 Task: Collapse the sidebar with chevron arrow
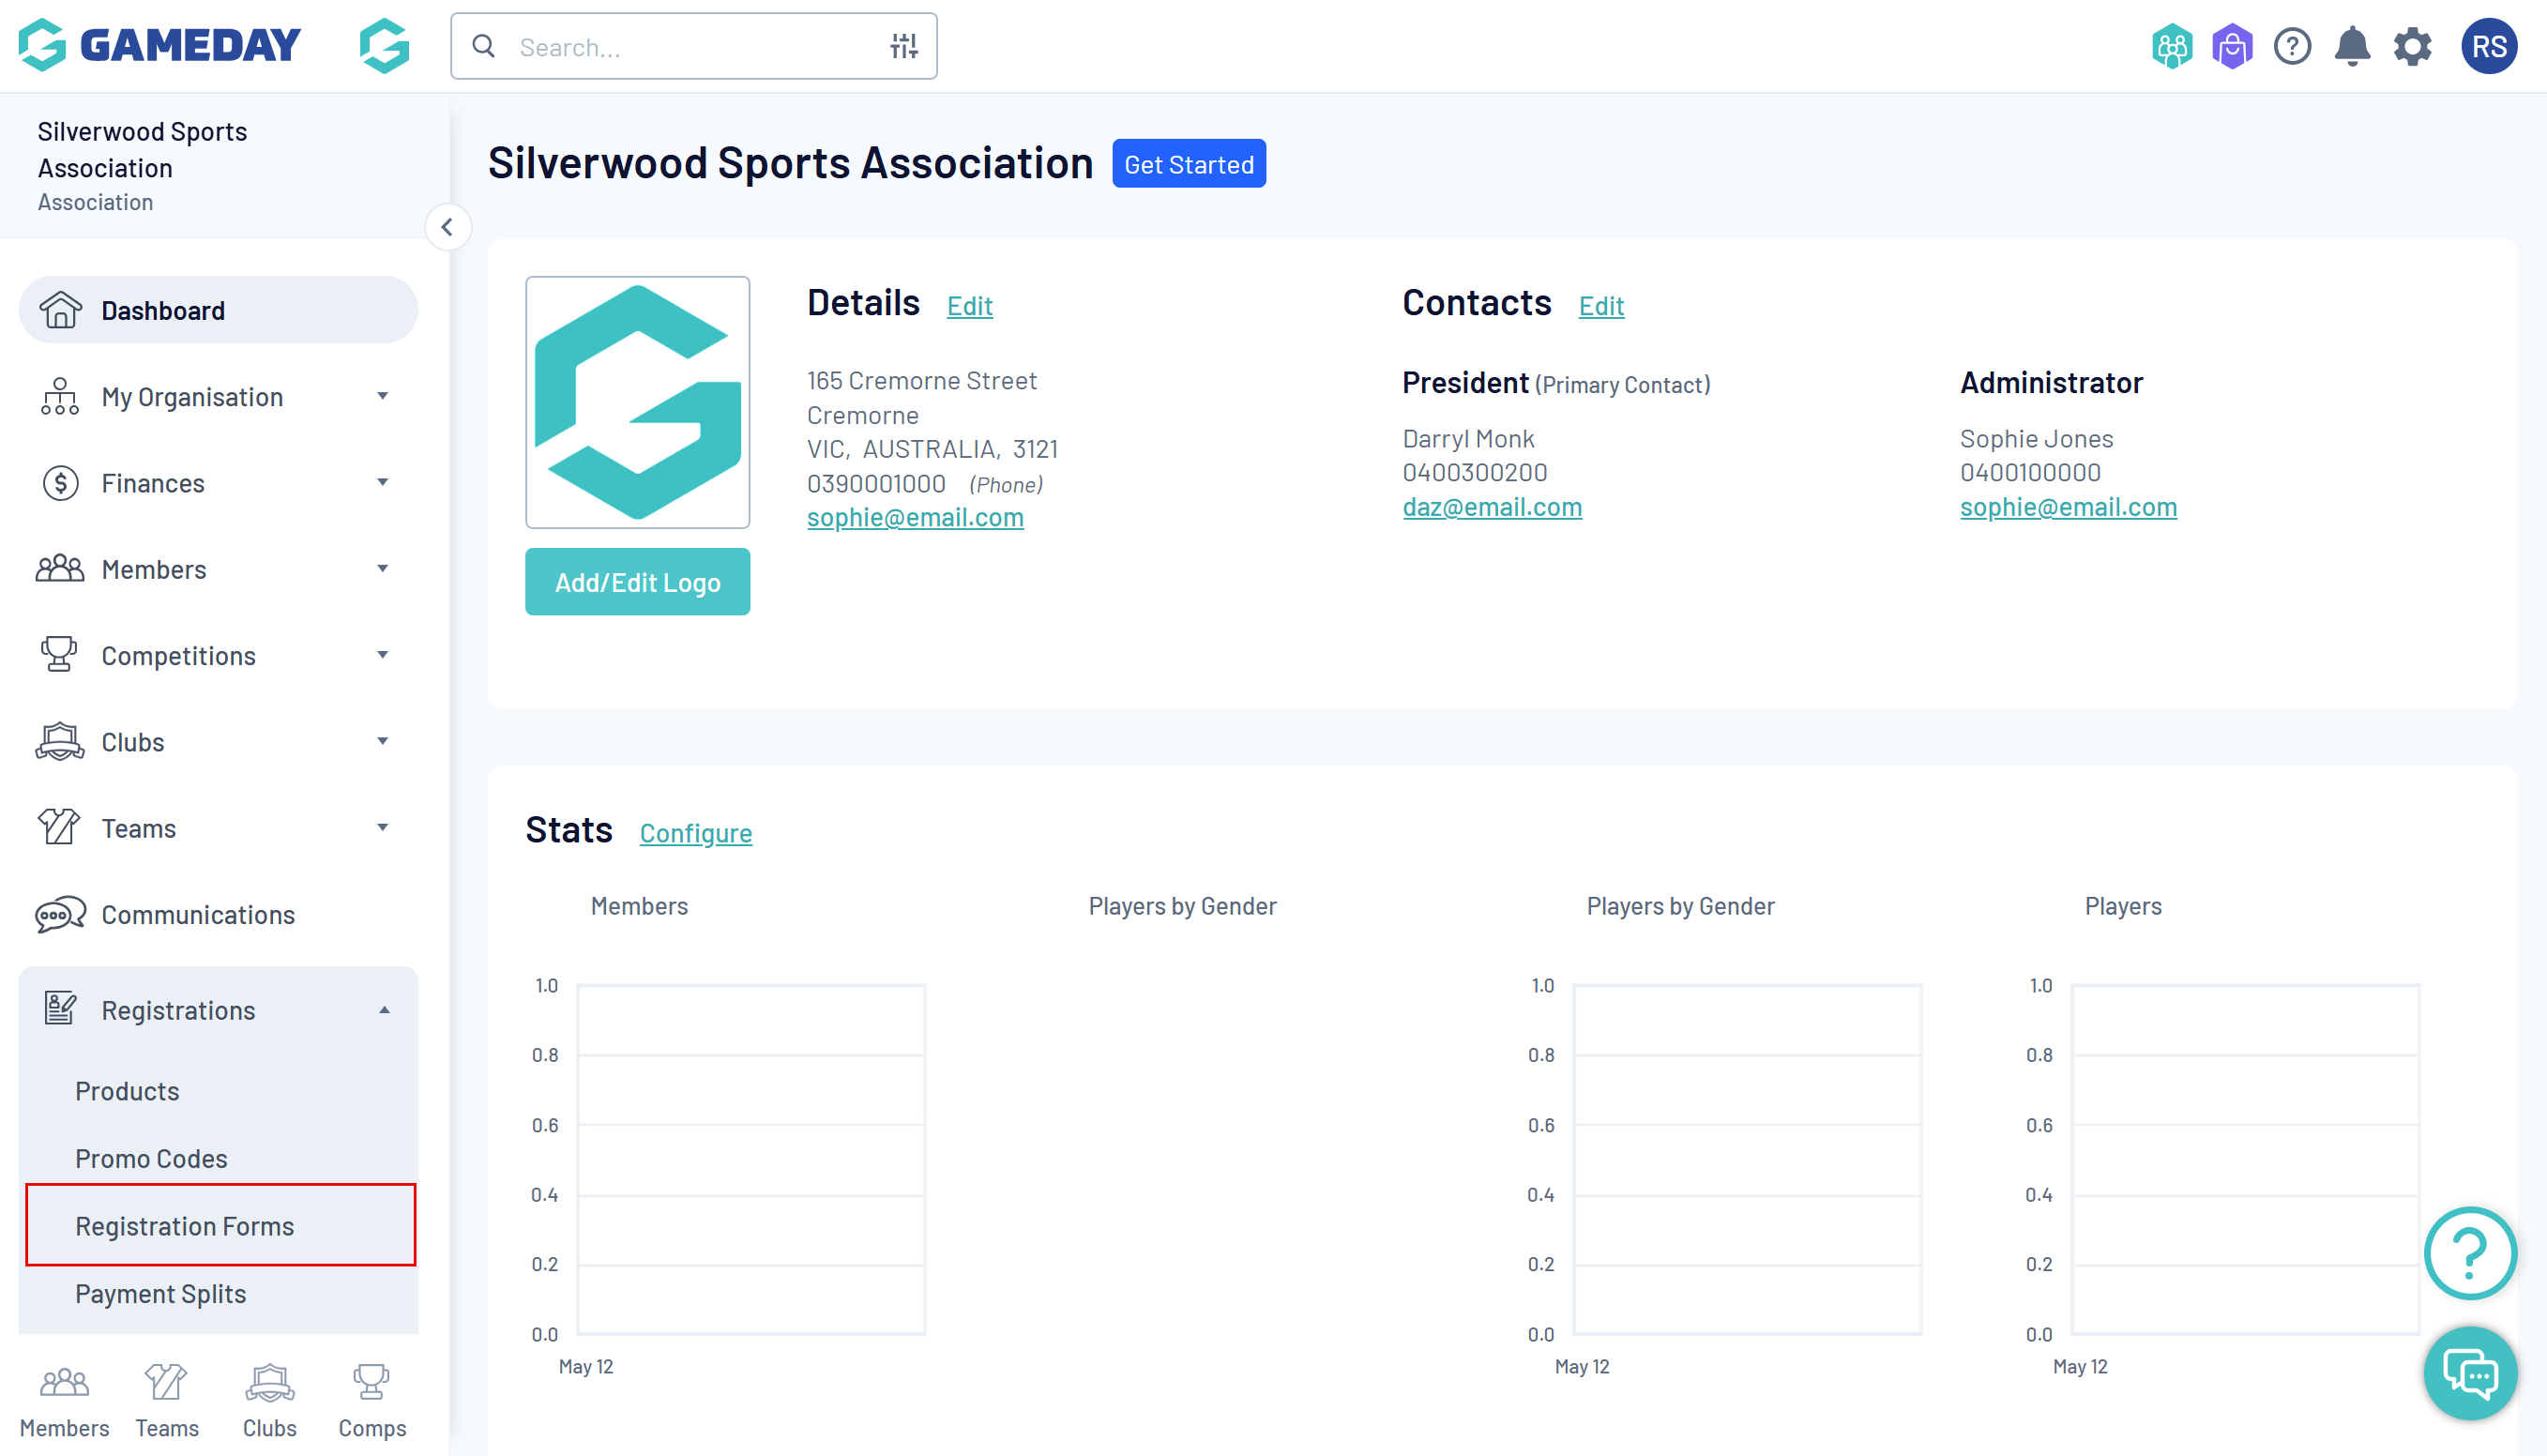tap(447, 227)
